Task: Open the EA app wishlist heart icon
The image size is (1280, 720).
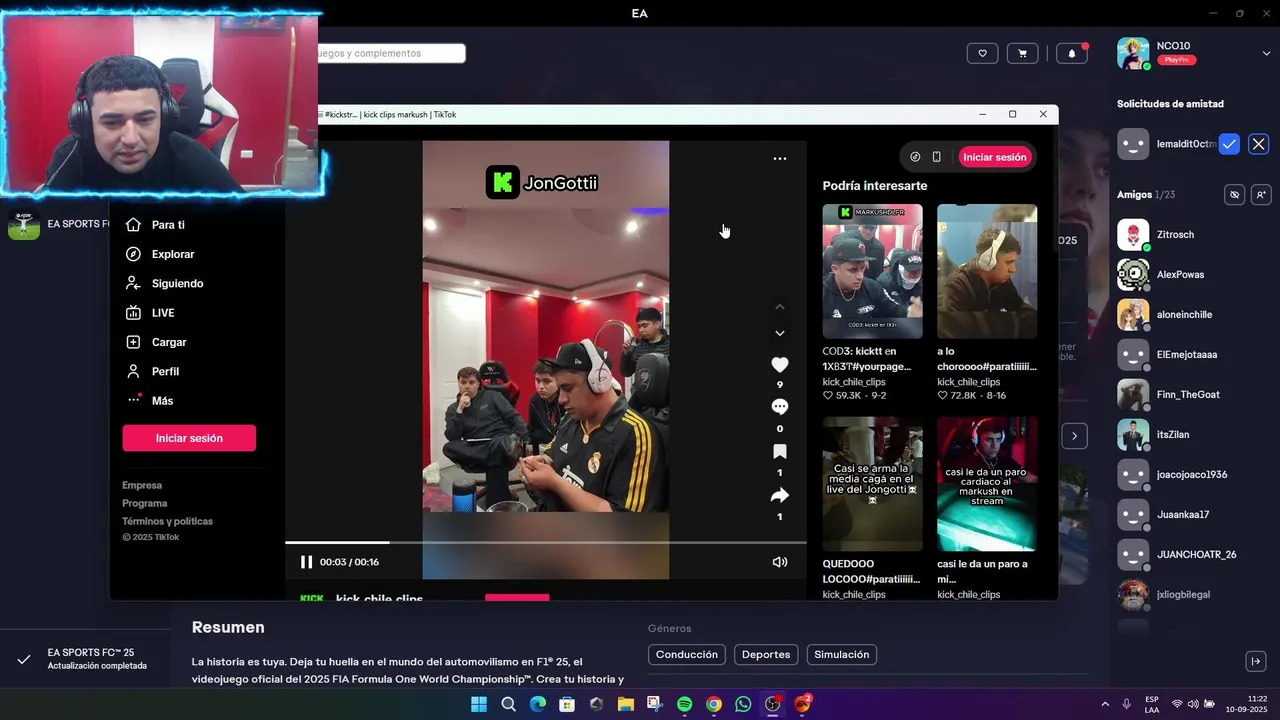Action: (982, 53)
